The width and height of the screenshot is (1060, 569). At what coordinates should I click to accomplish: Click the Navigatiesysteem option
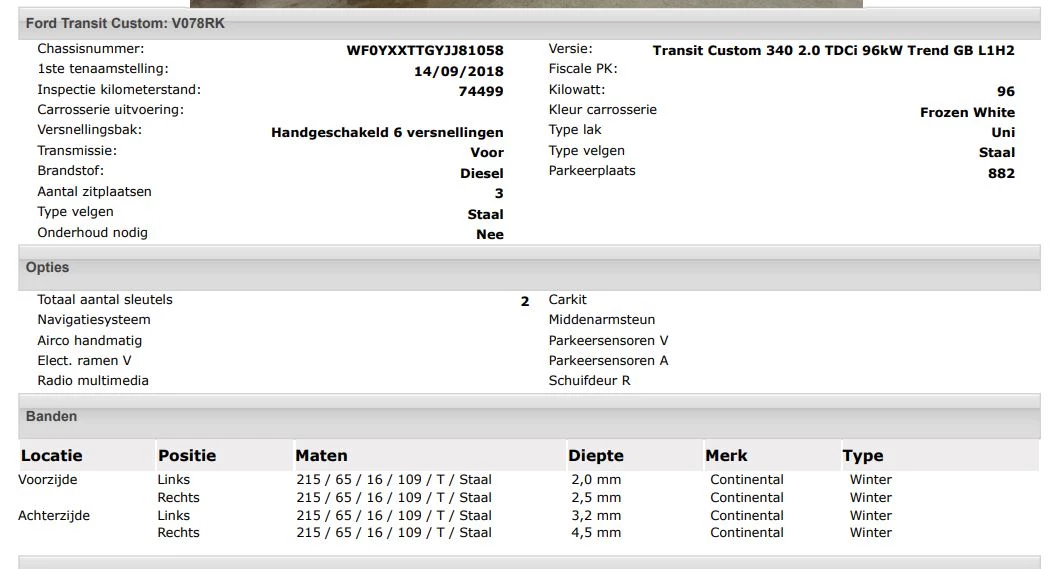(94, 320)
